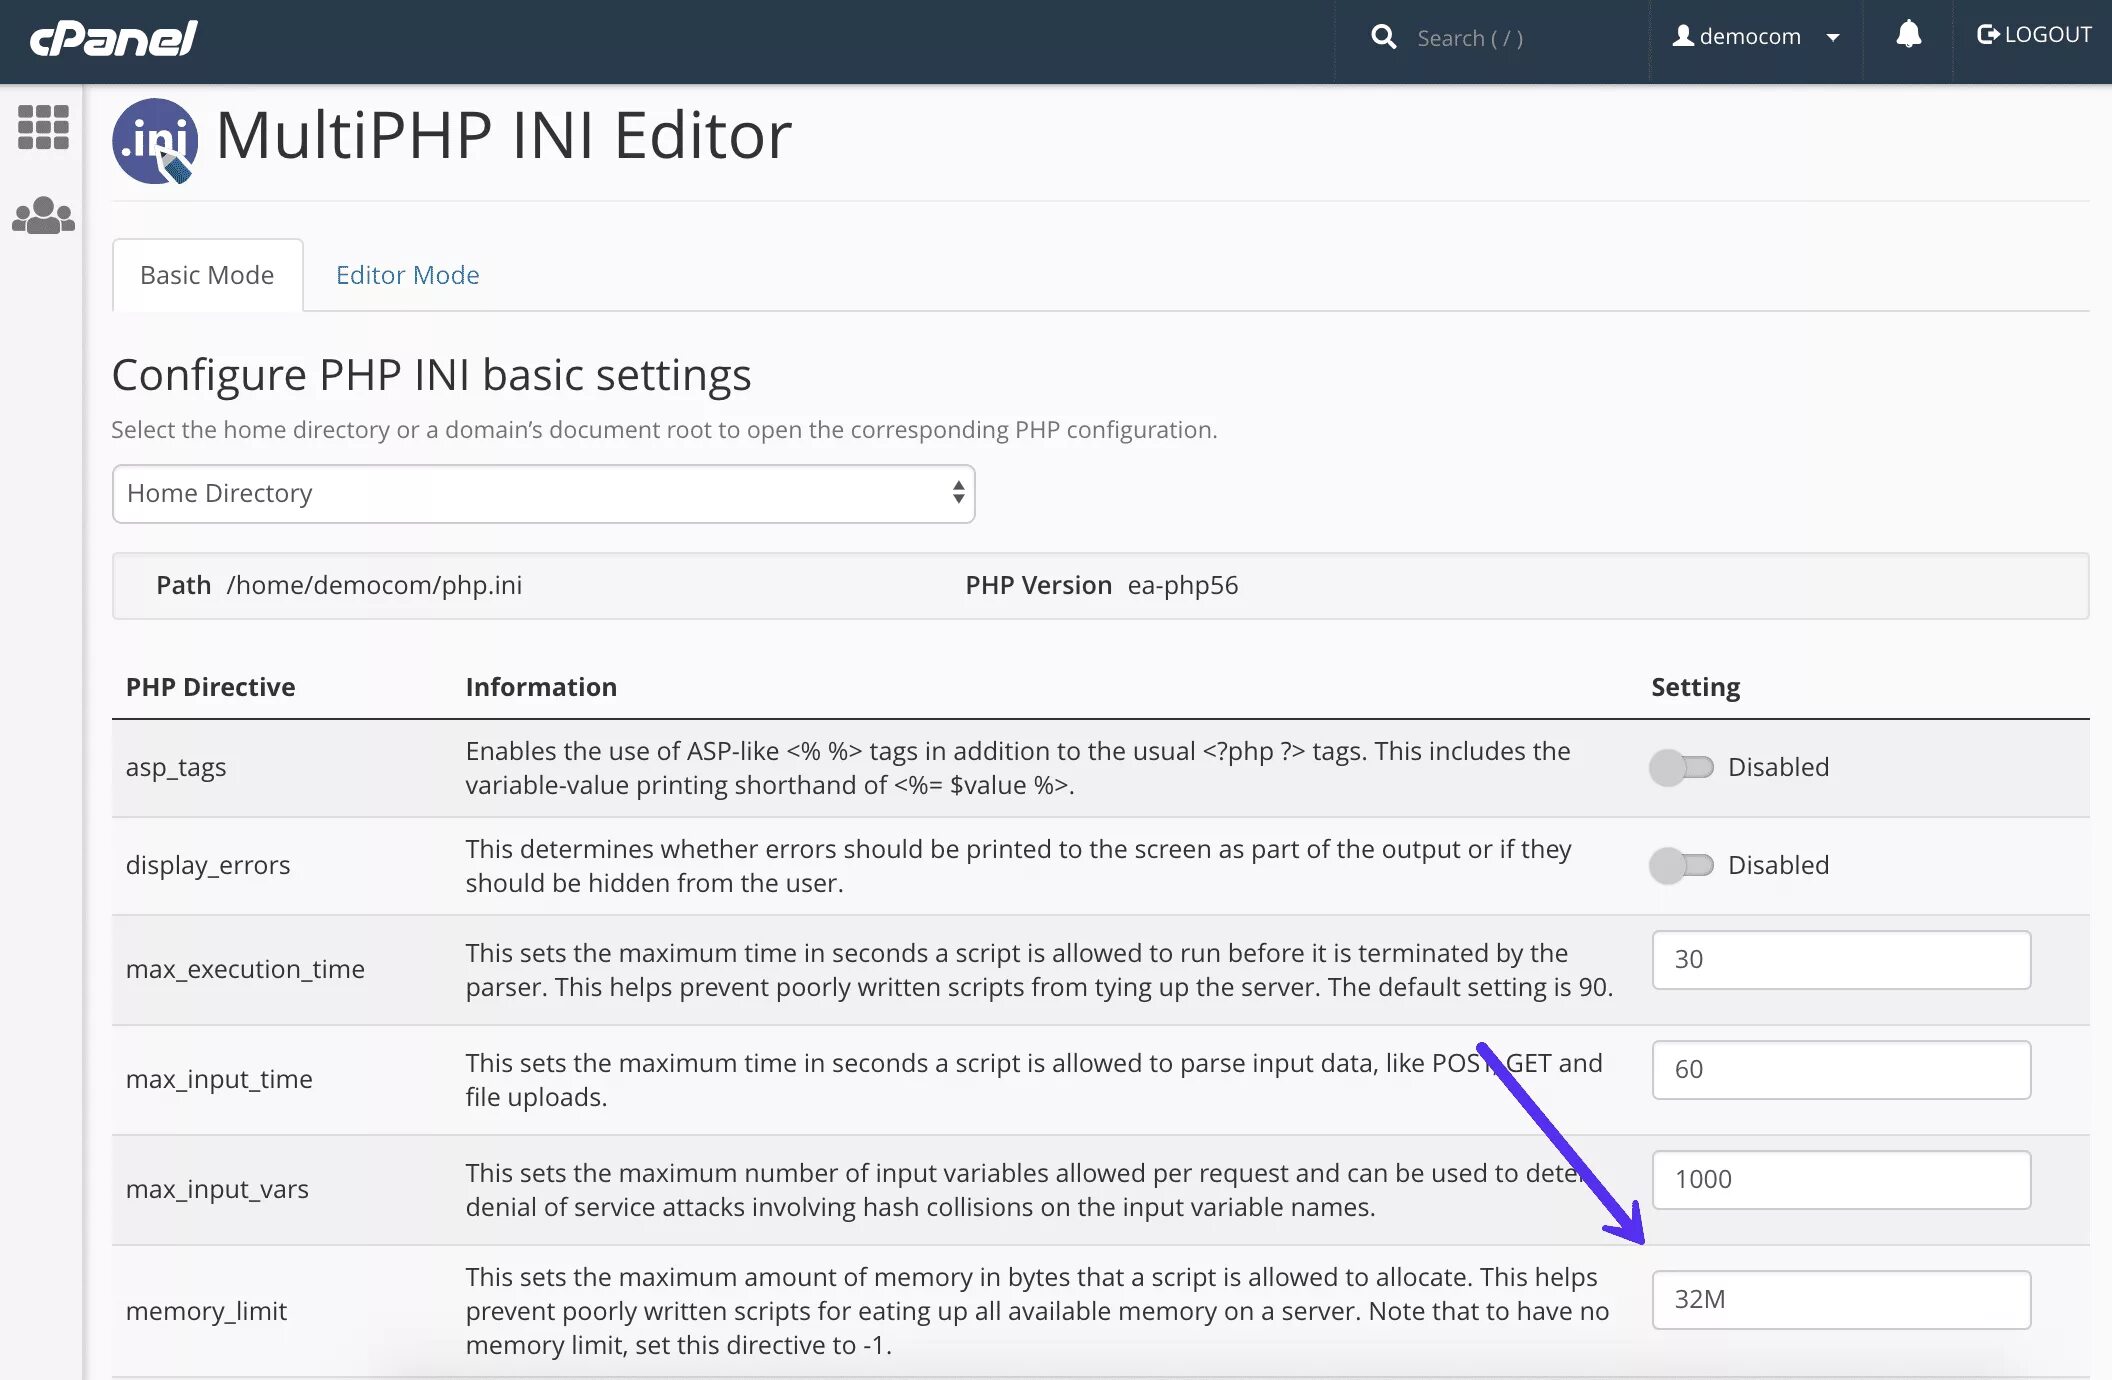Open the Home Directory dropdown
Screen dimensions: 2112x1380
[543, 493]
